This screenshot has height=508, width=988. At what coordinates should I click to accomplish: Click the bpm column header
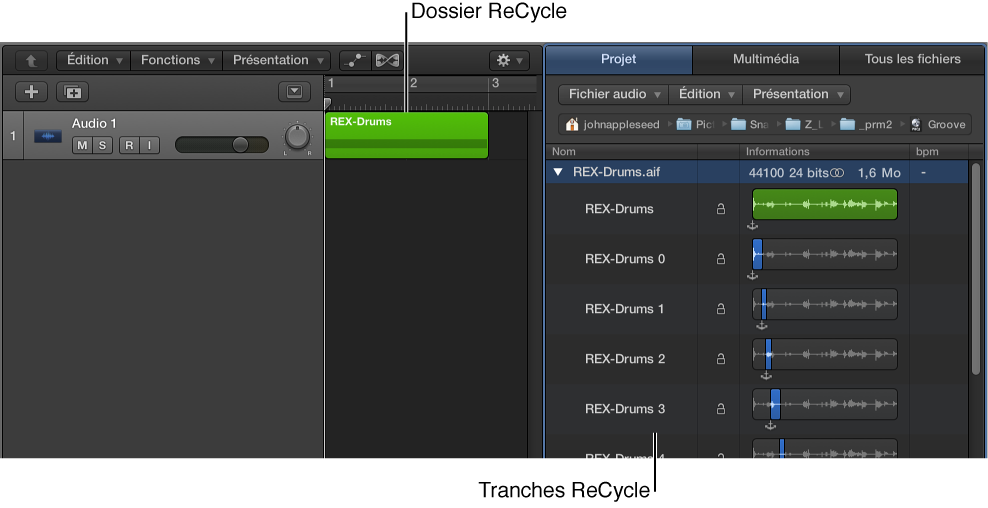(x=928, y=152)
